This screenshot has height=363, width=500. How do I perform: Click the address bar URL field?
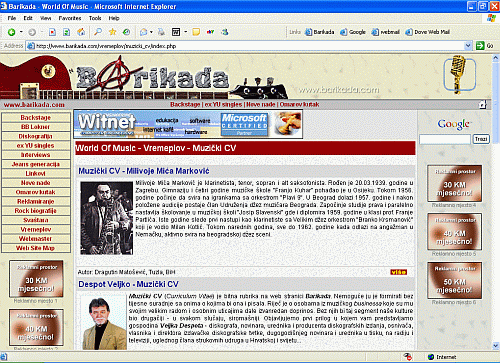click(x=246, y=46)
